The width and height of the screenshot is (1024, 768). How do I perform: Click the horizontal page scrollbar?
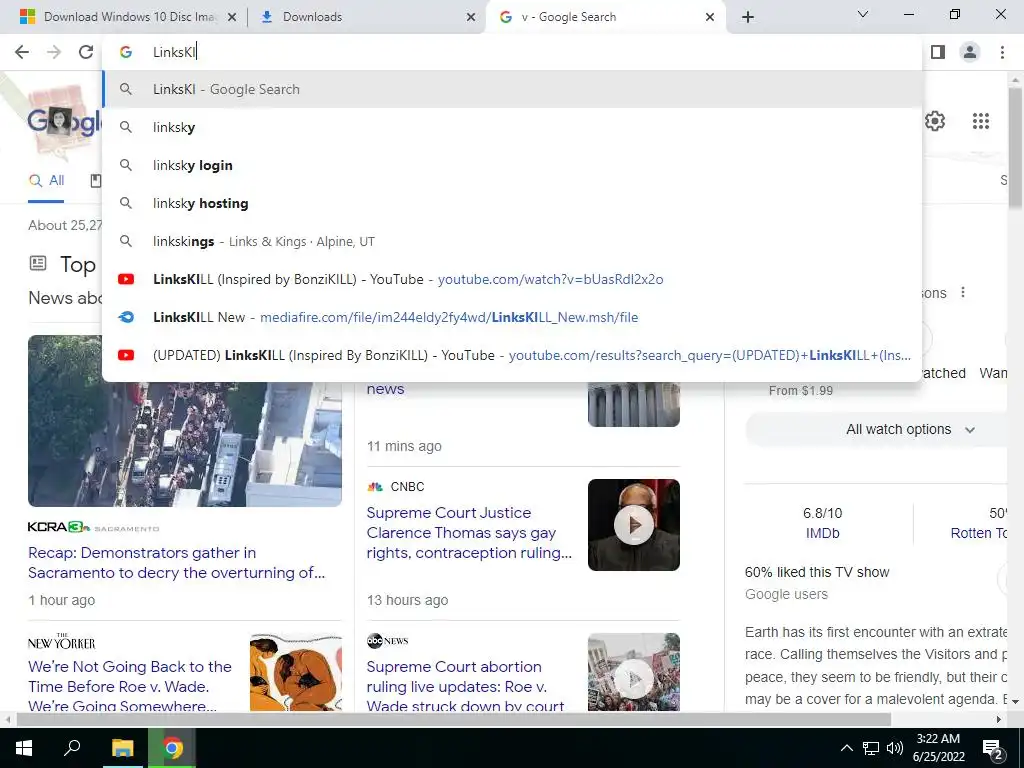[453, 720]
